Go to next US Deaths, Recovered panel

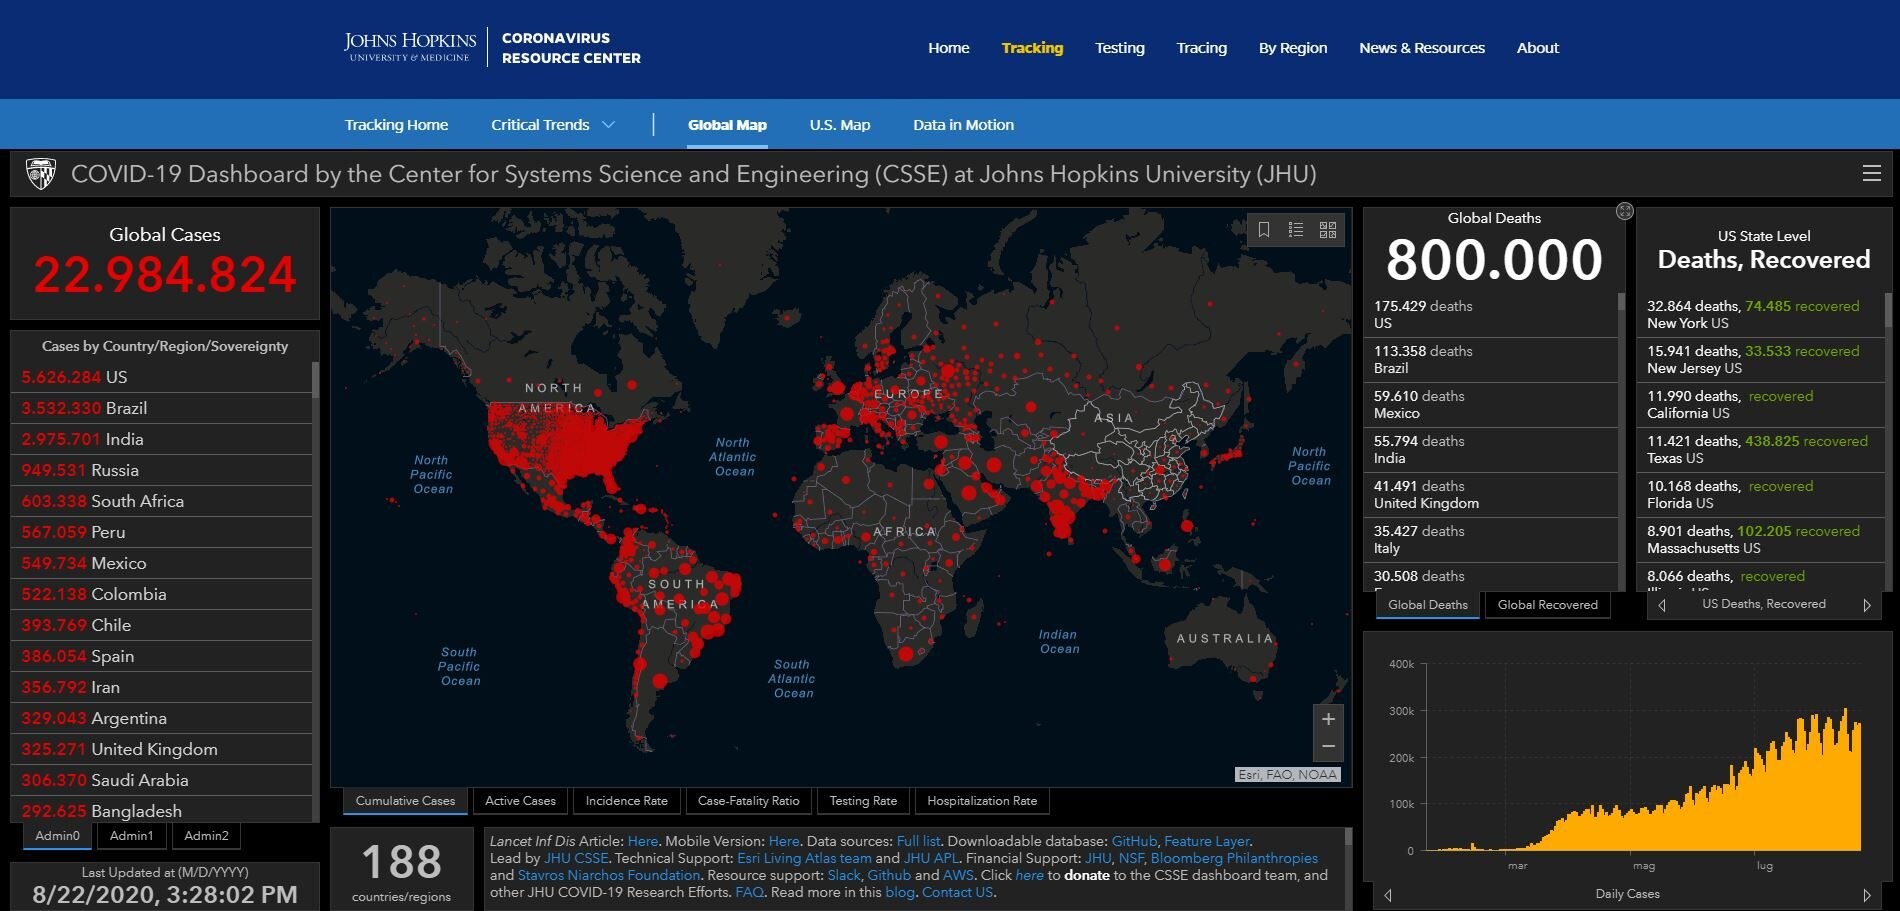coord(1866,605)
